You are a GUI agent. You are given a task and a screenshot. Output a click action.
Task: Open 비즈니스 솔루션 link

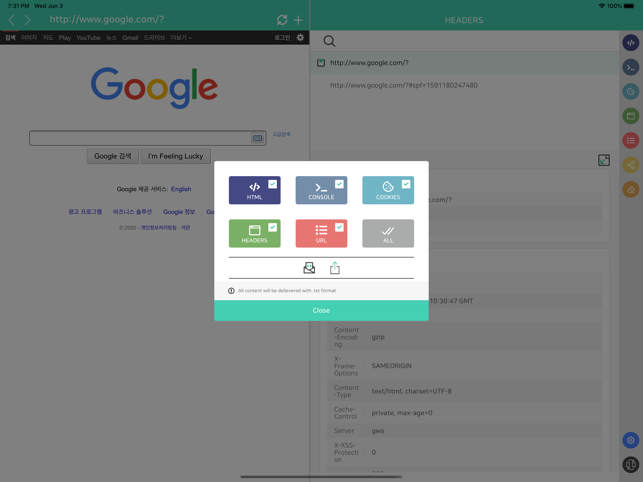(132, 212)
